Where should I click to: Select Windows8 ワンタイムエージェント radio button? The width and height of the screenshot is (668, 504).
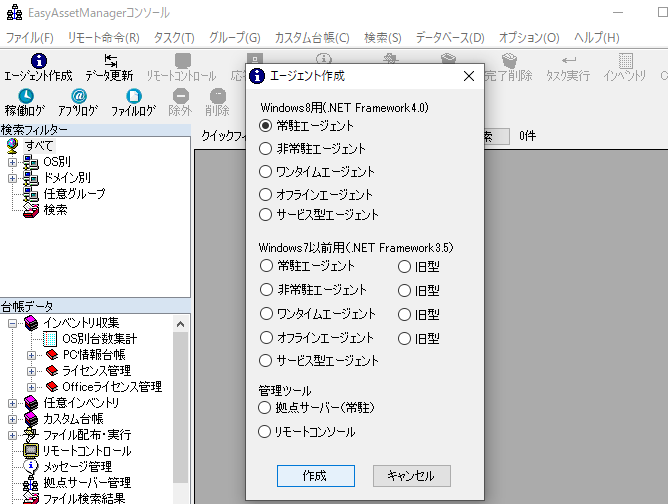click(265, 172)
